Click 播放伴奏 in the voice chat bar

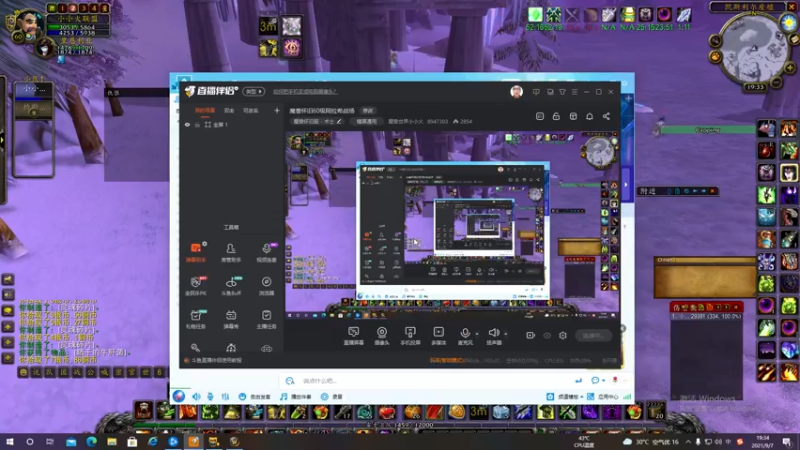296,396
